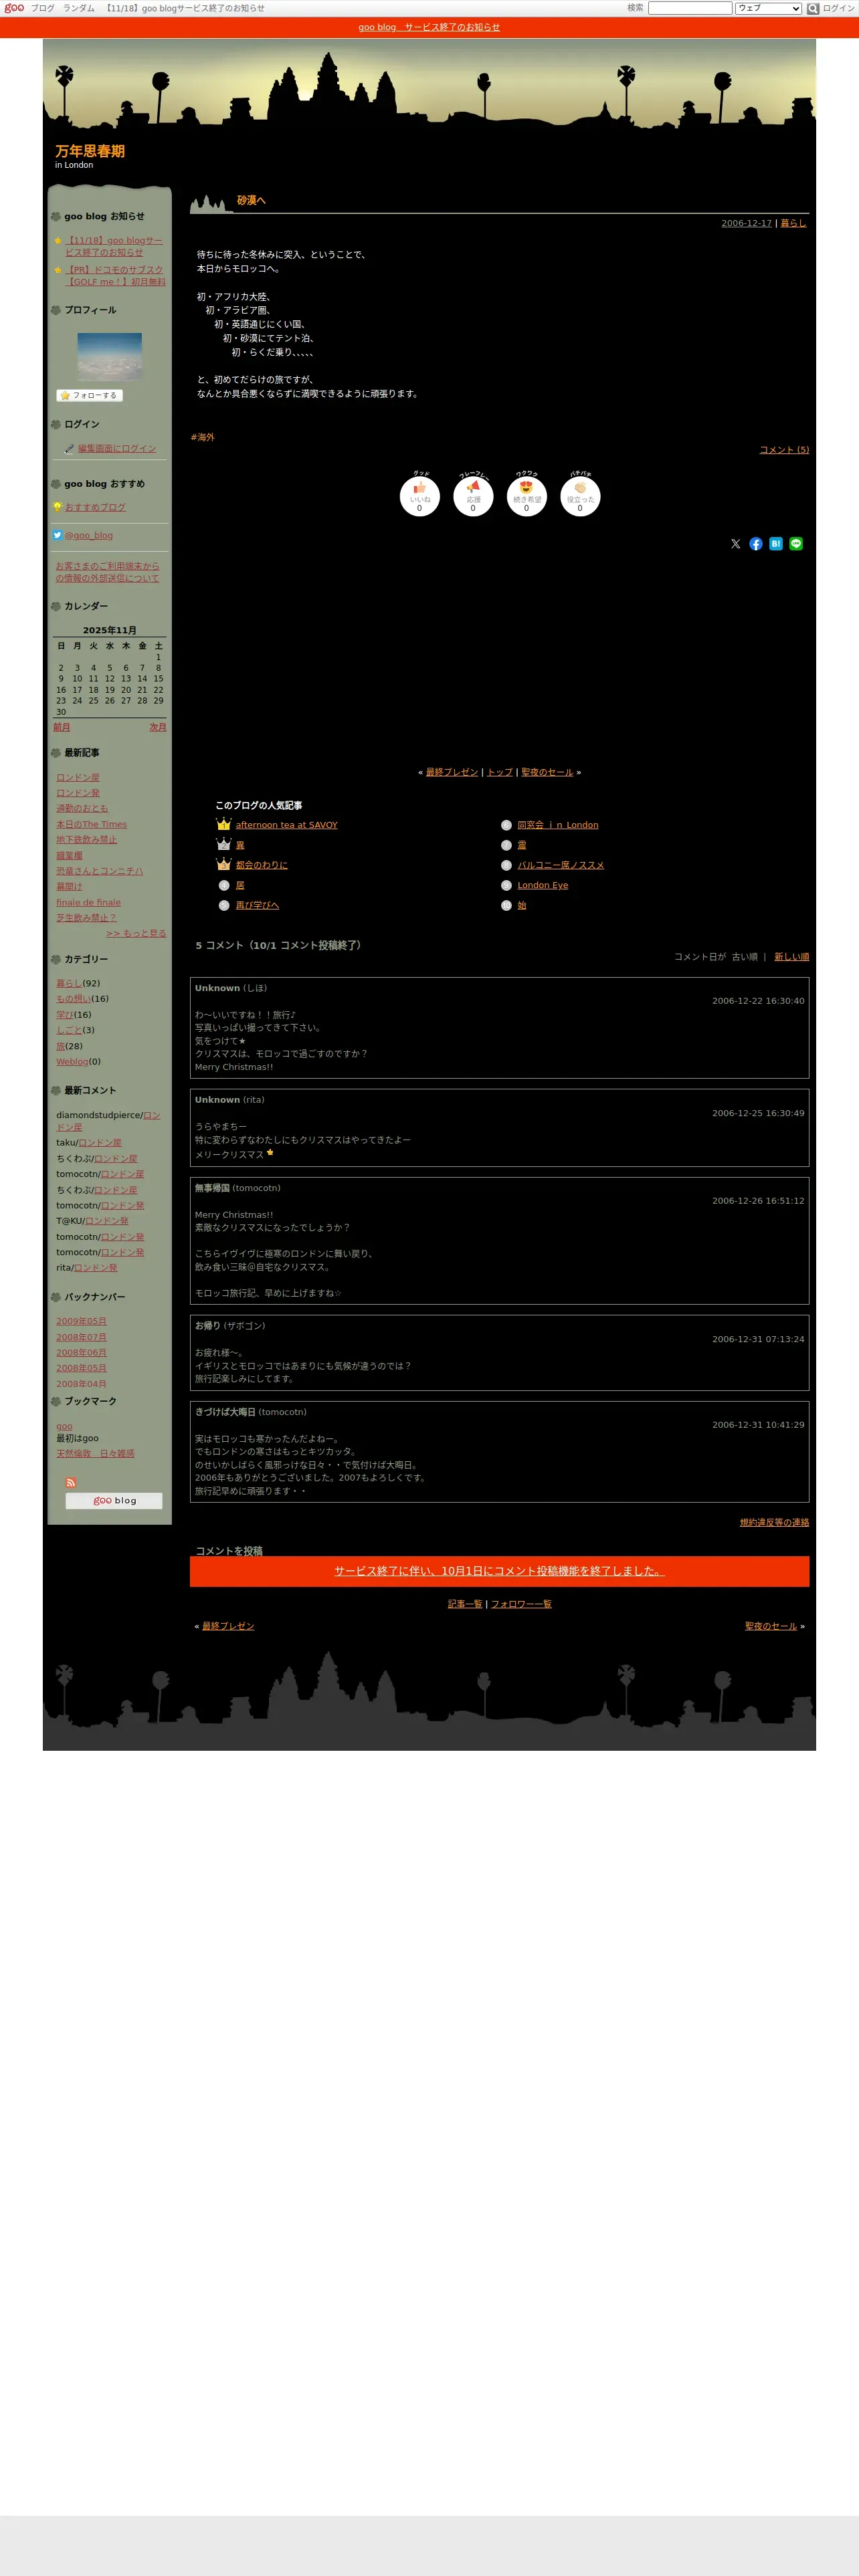Open the 【11/18】goo blogサービス終了 sidebar notice
Screen dimensions: 859x2576
tap(114, 247)
